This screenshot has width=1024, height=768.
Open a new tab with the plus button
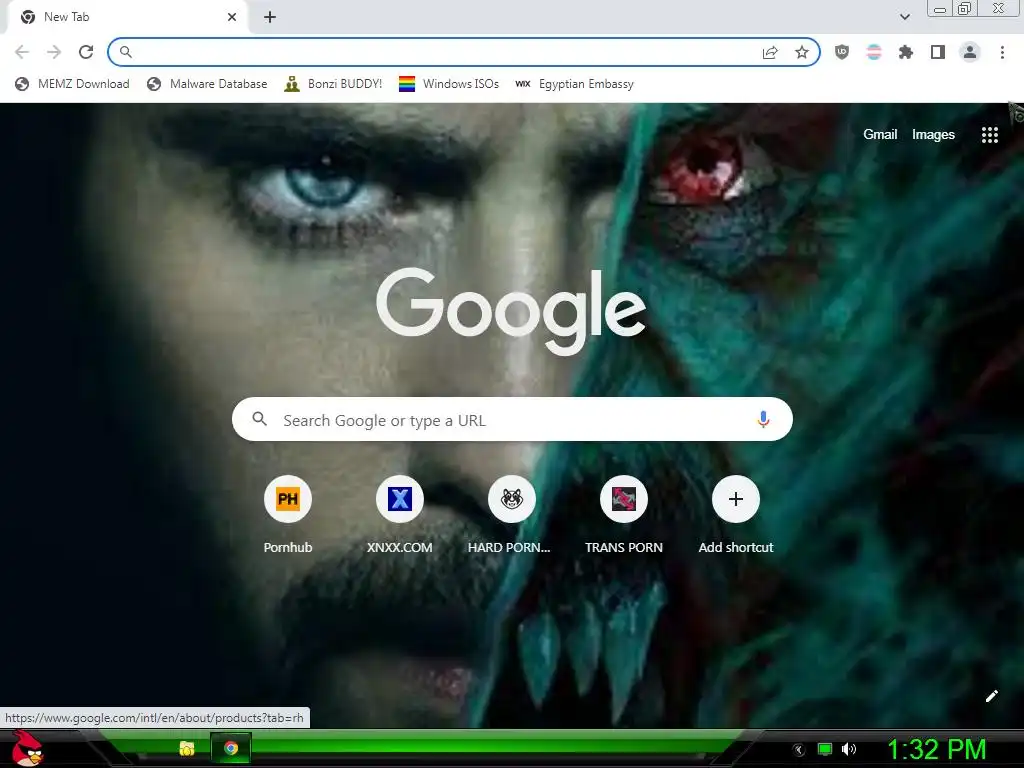click(270, 17)
